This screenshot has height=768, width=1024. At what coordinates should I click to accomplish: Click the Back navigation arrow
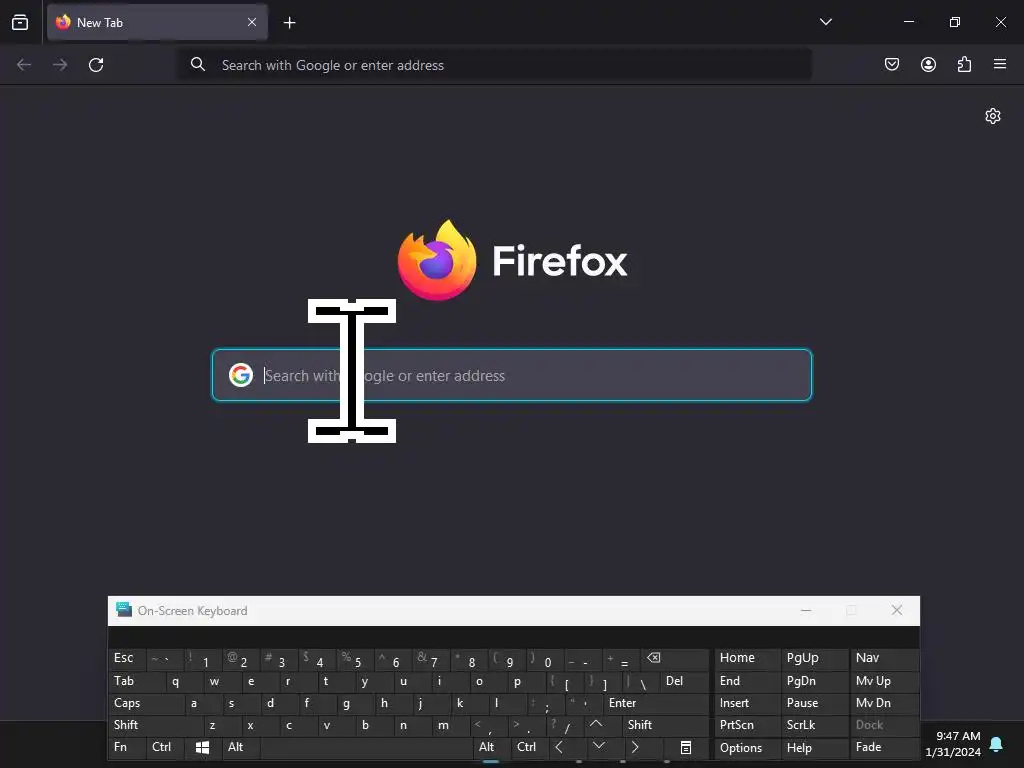coord(24,65)
